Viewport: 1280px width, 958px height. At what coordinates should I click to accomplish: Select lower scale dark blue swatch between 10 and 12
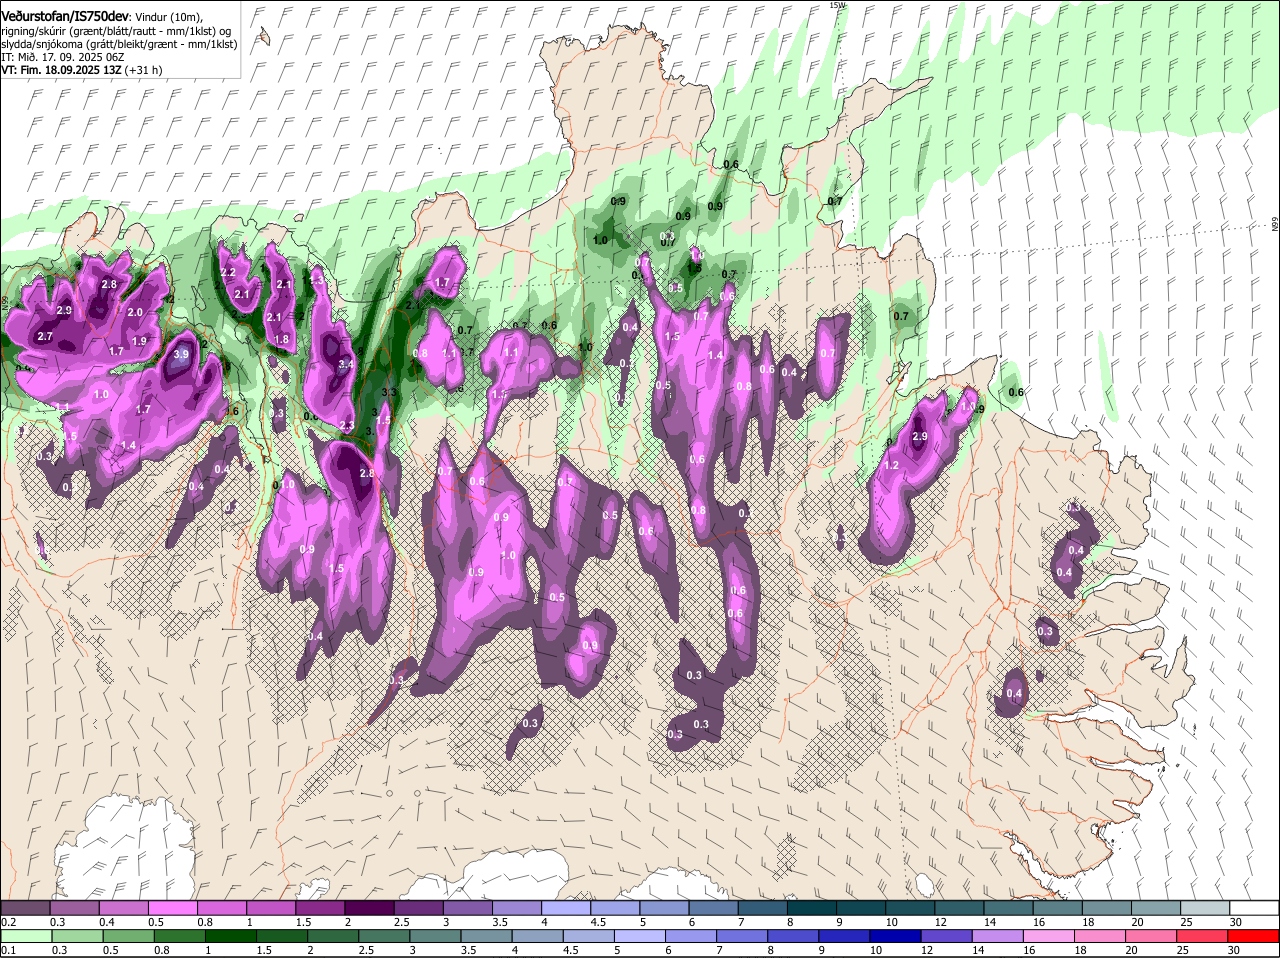coord(895,935)
